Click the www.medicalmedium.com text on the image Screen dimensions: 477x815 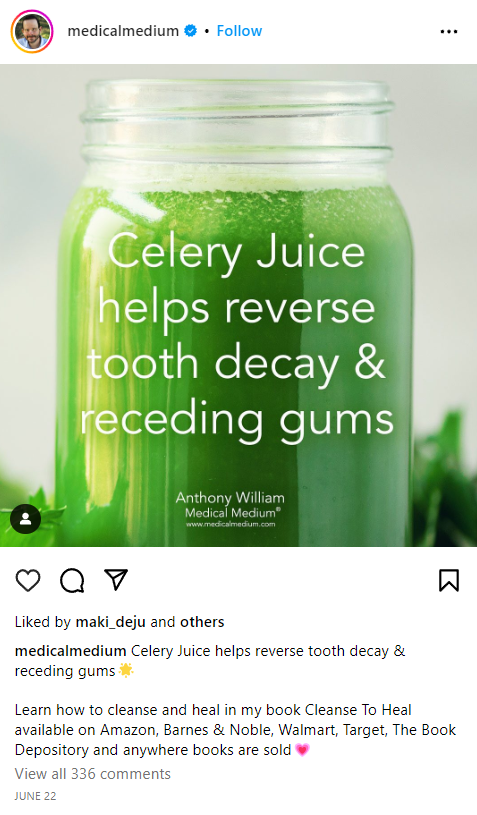coord(230,524)
